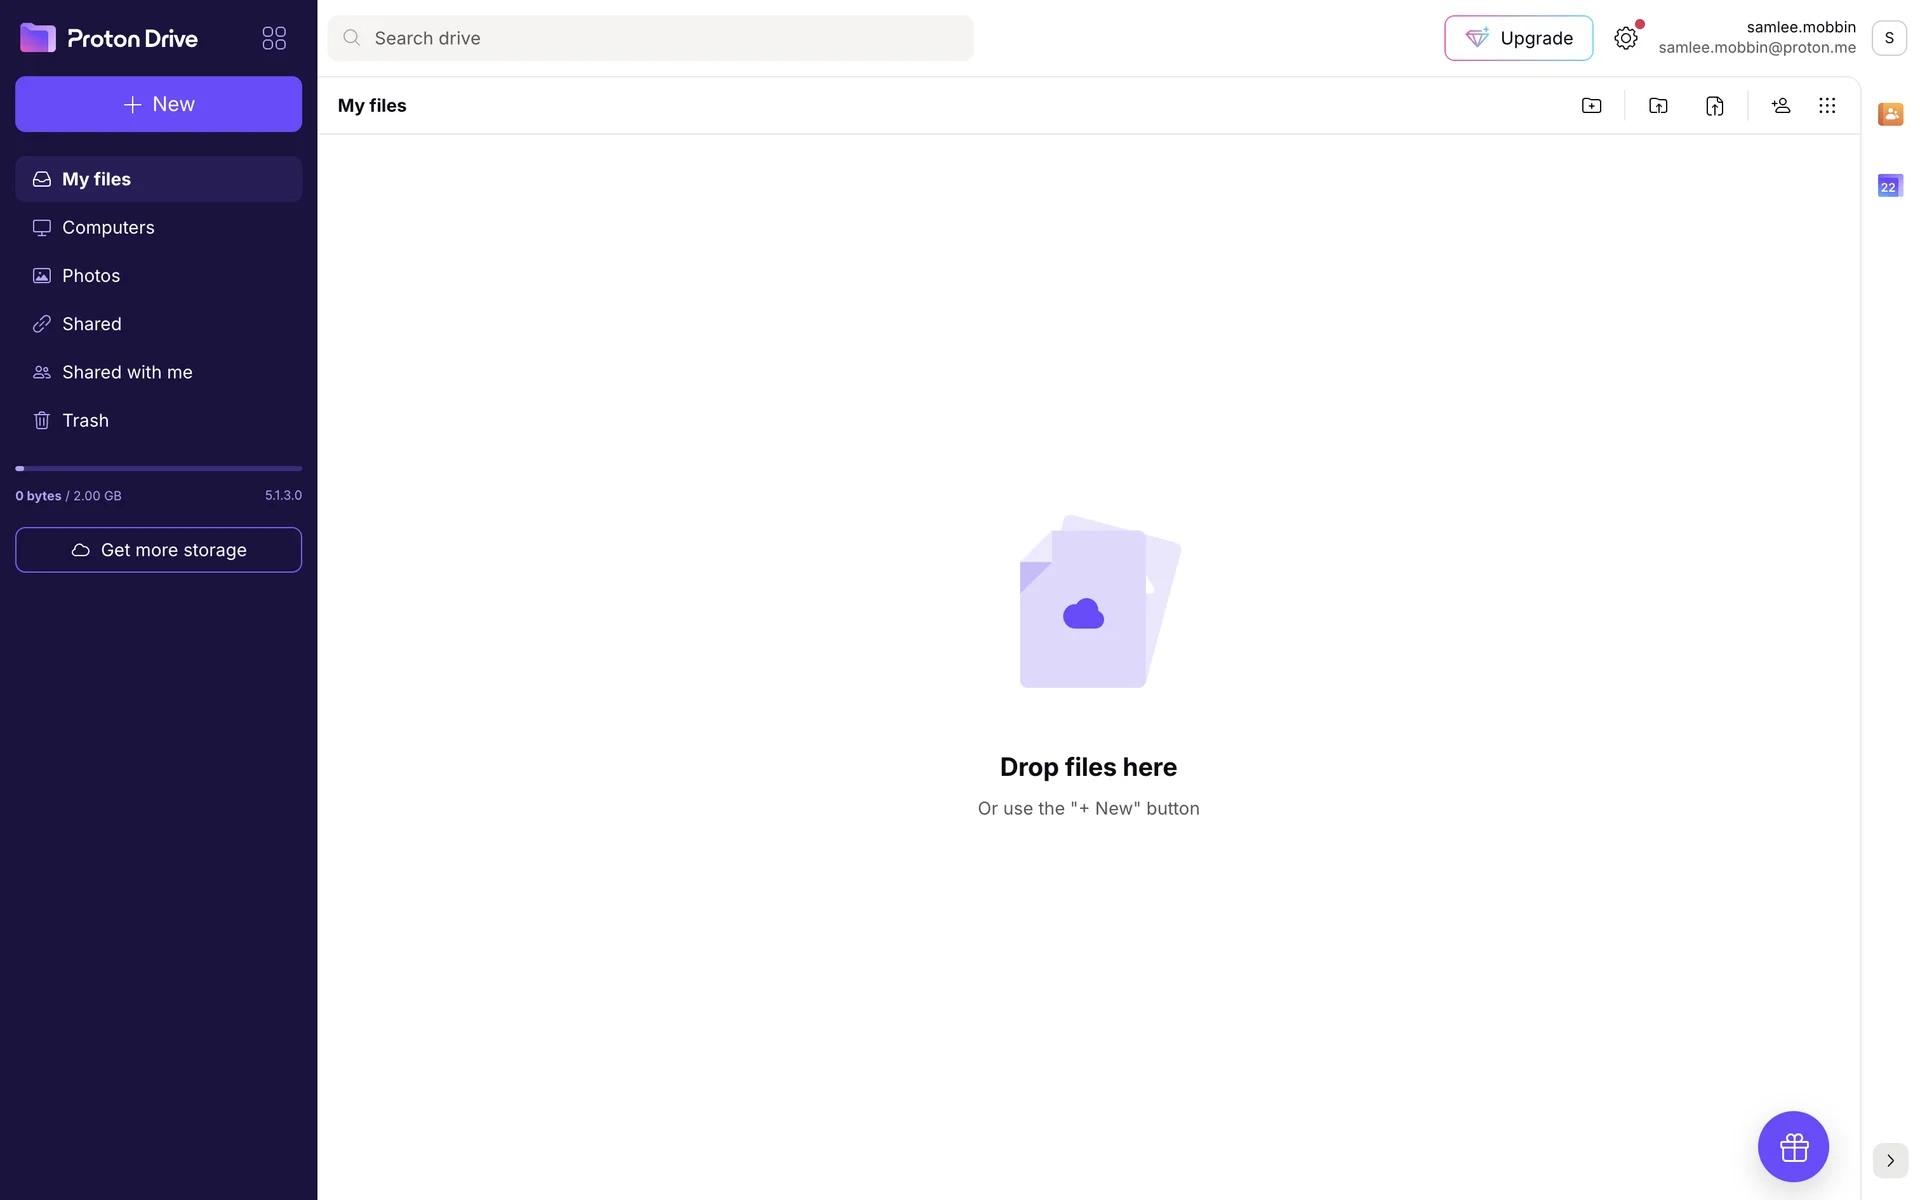Open the Trash folder
Image resolution: width=1920 pixels, height=1200 pixels.
(85, 421)
